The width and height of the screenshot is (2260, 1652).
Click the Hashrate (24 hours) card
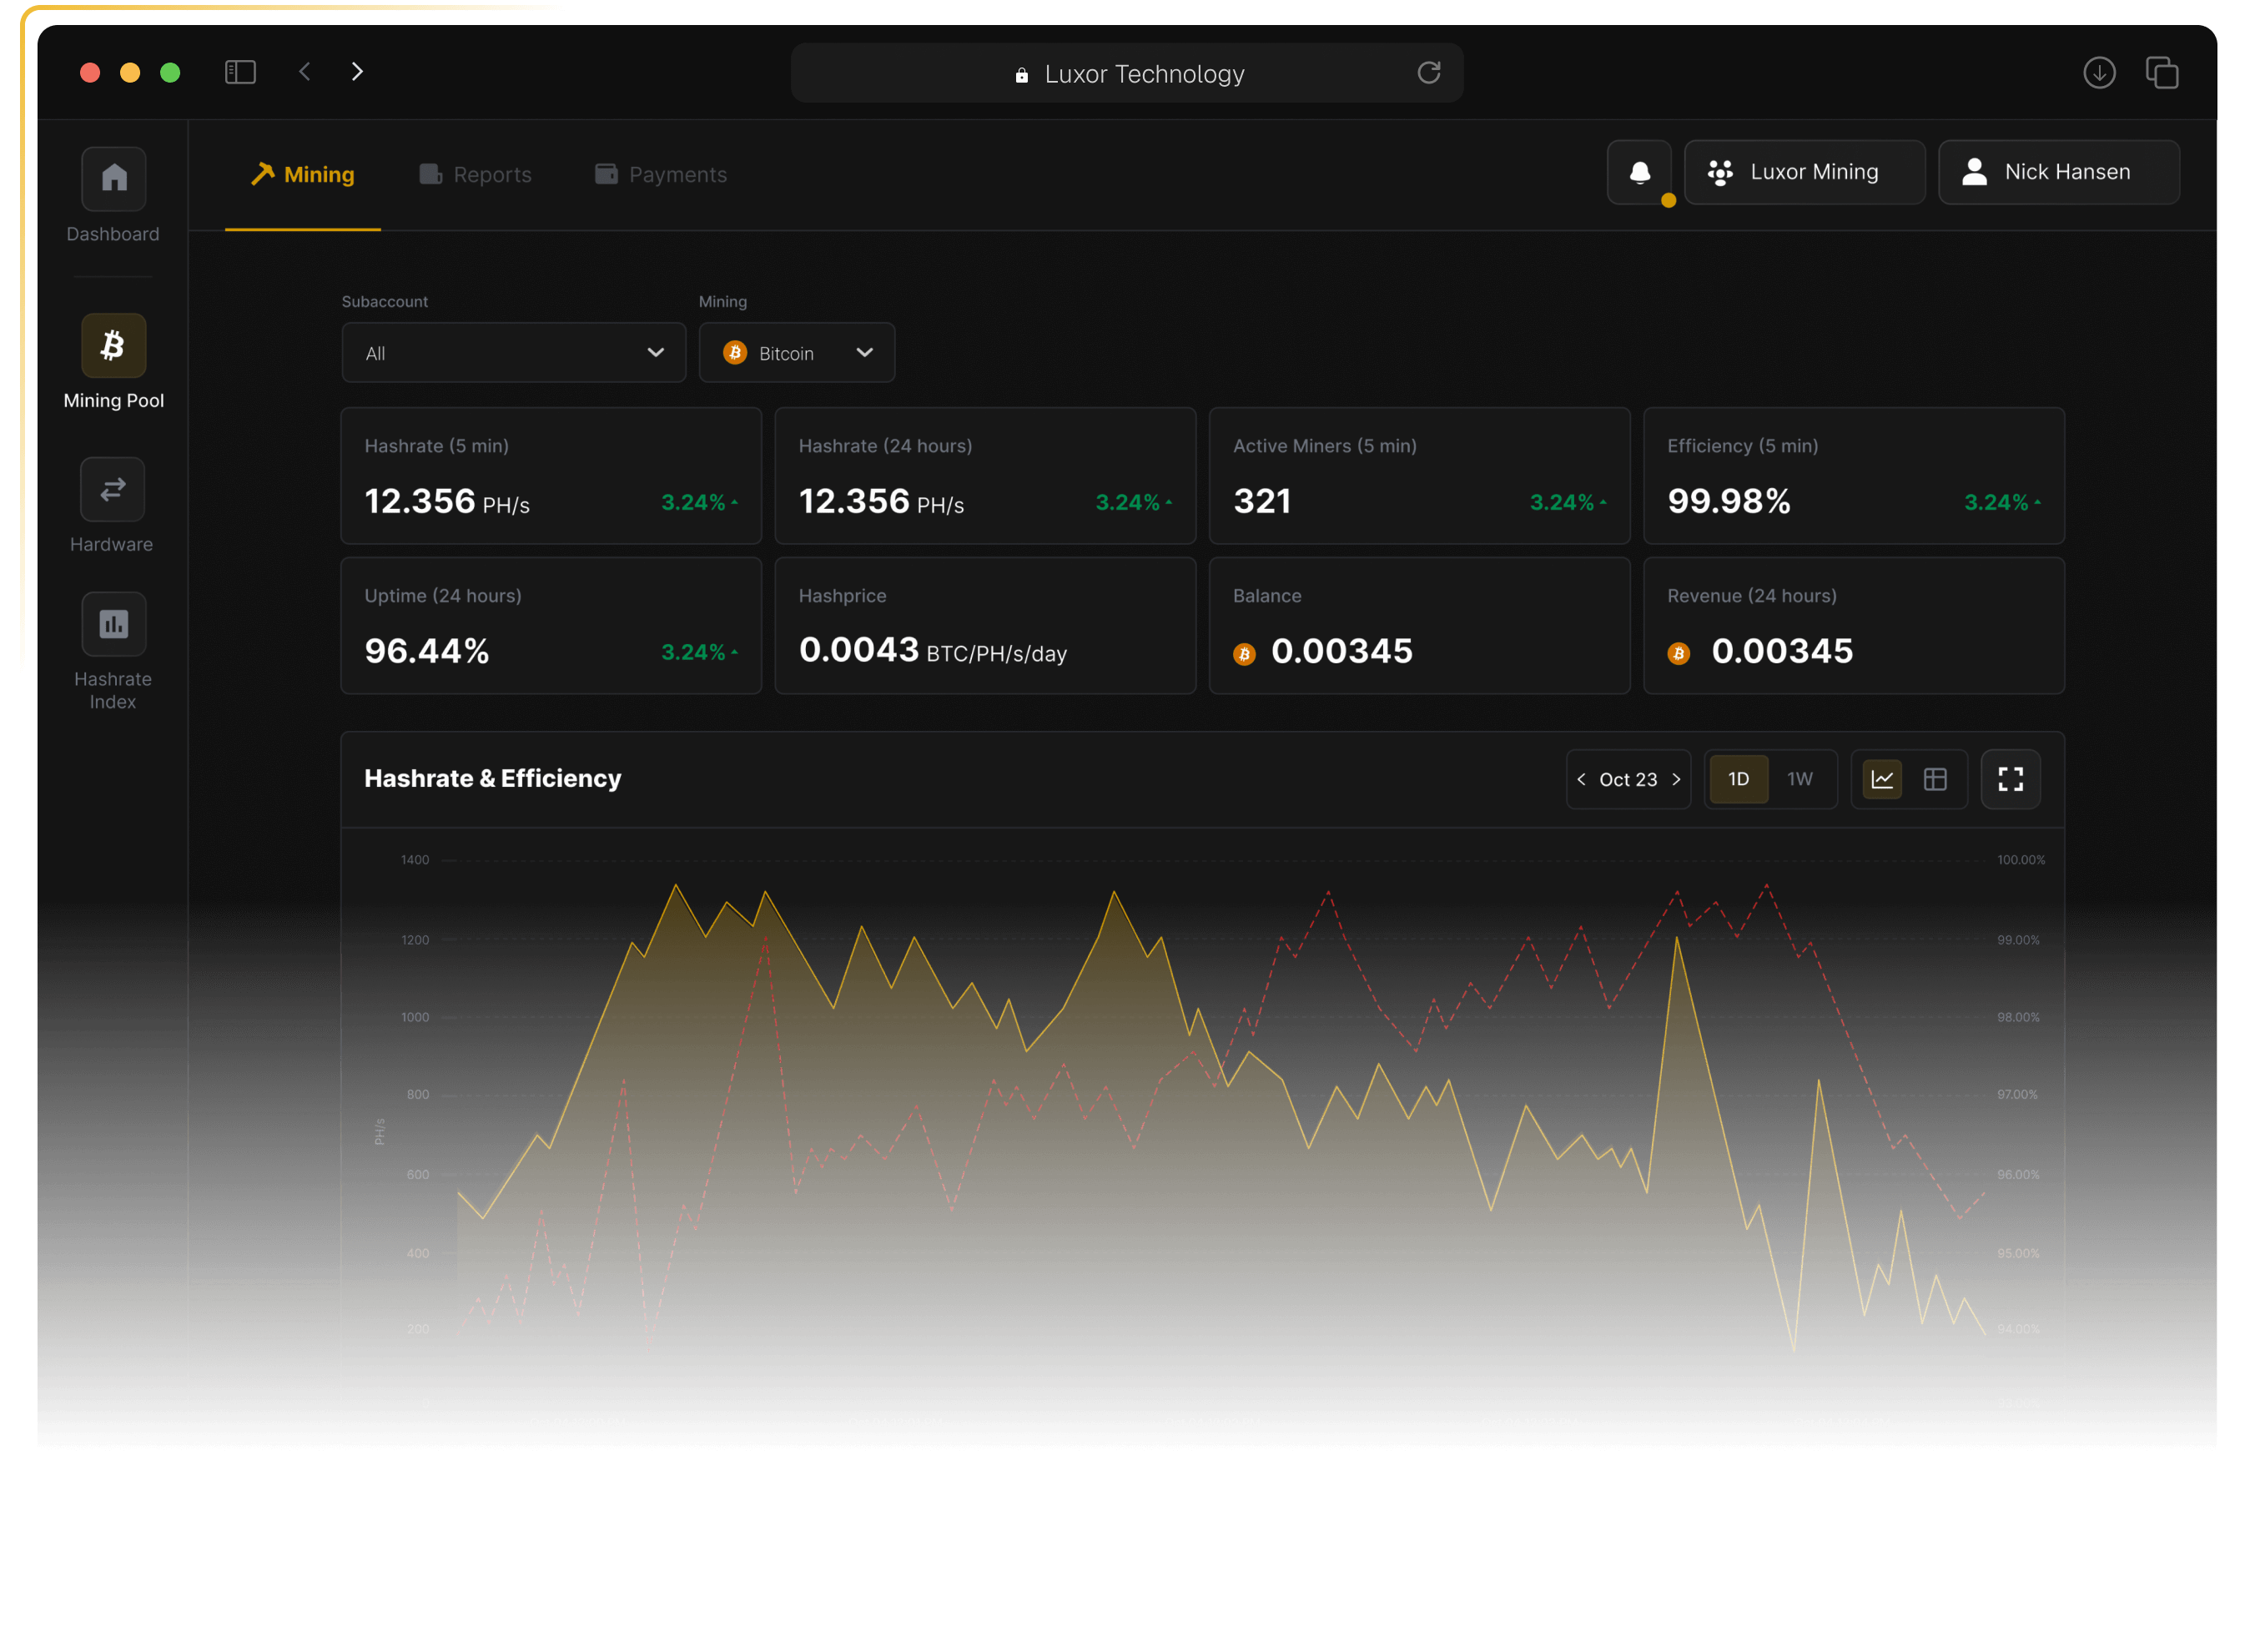(x=985, y=476)
